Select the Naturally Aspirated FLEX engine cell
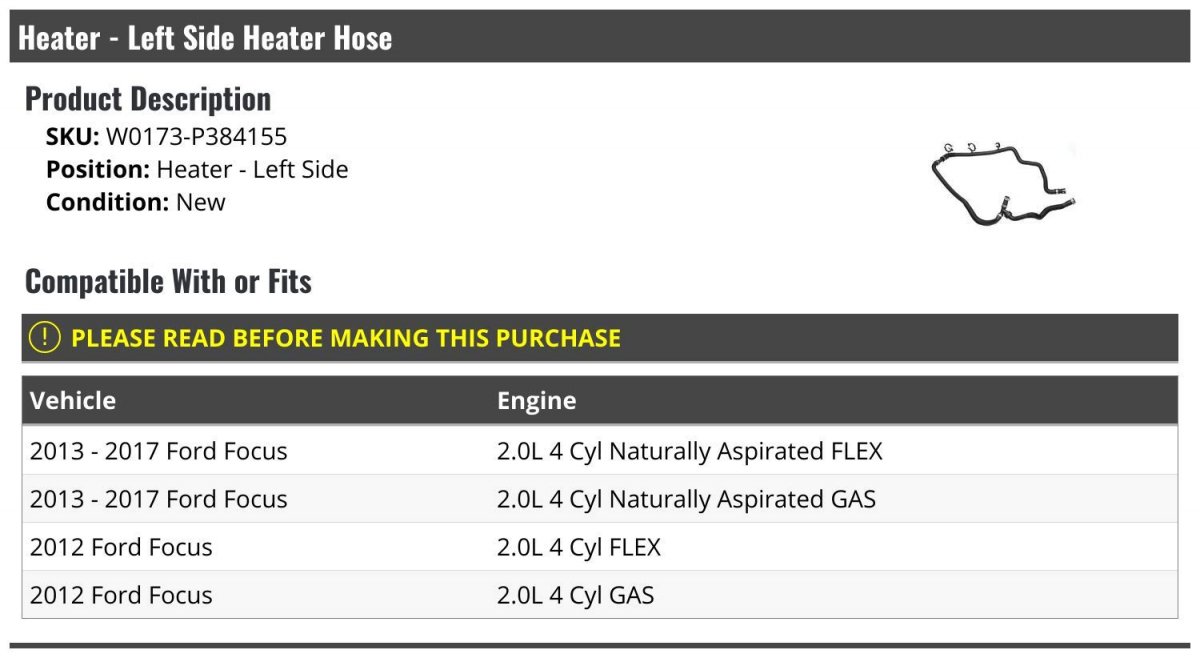This screenshot has width=1200, height=658. (x=689, y=451)
